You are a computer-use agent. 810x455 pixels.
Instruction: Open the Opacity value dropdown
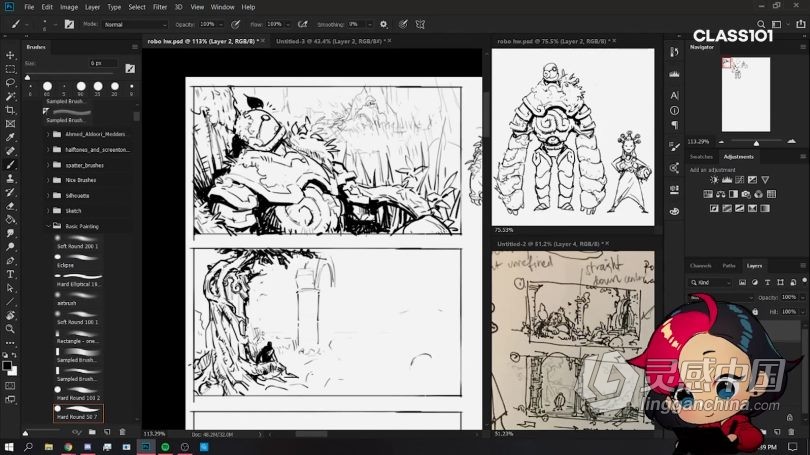tap(221, 24)
